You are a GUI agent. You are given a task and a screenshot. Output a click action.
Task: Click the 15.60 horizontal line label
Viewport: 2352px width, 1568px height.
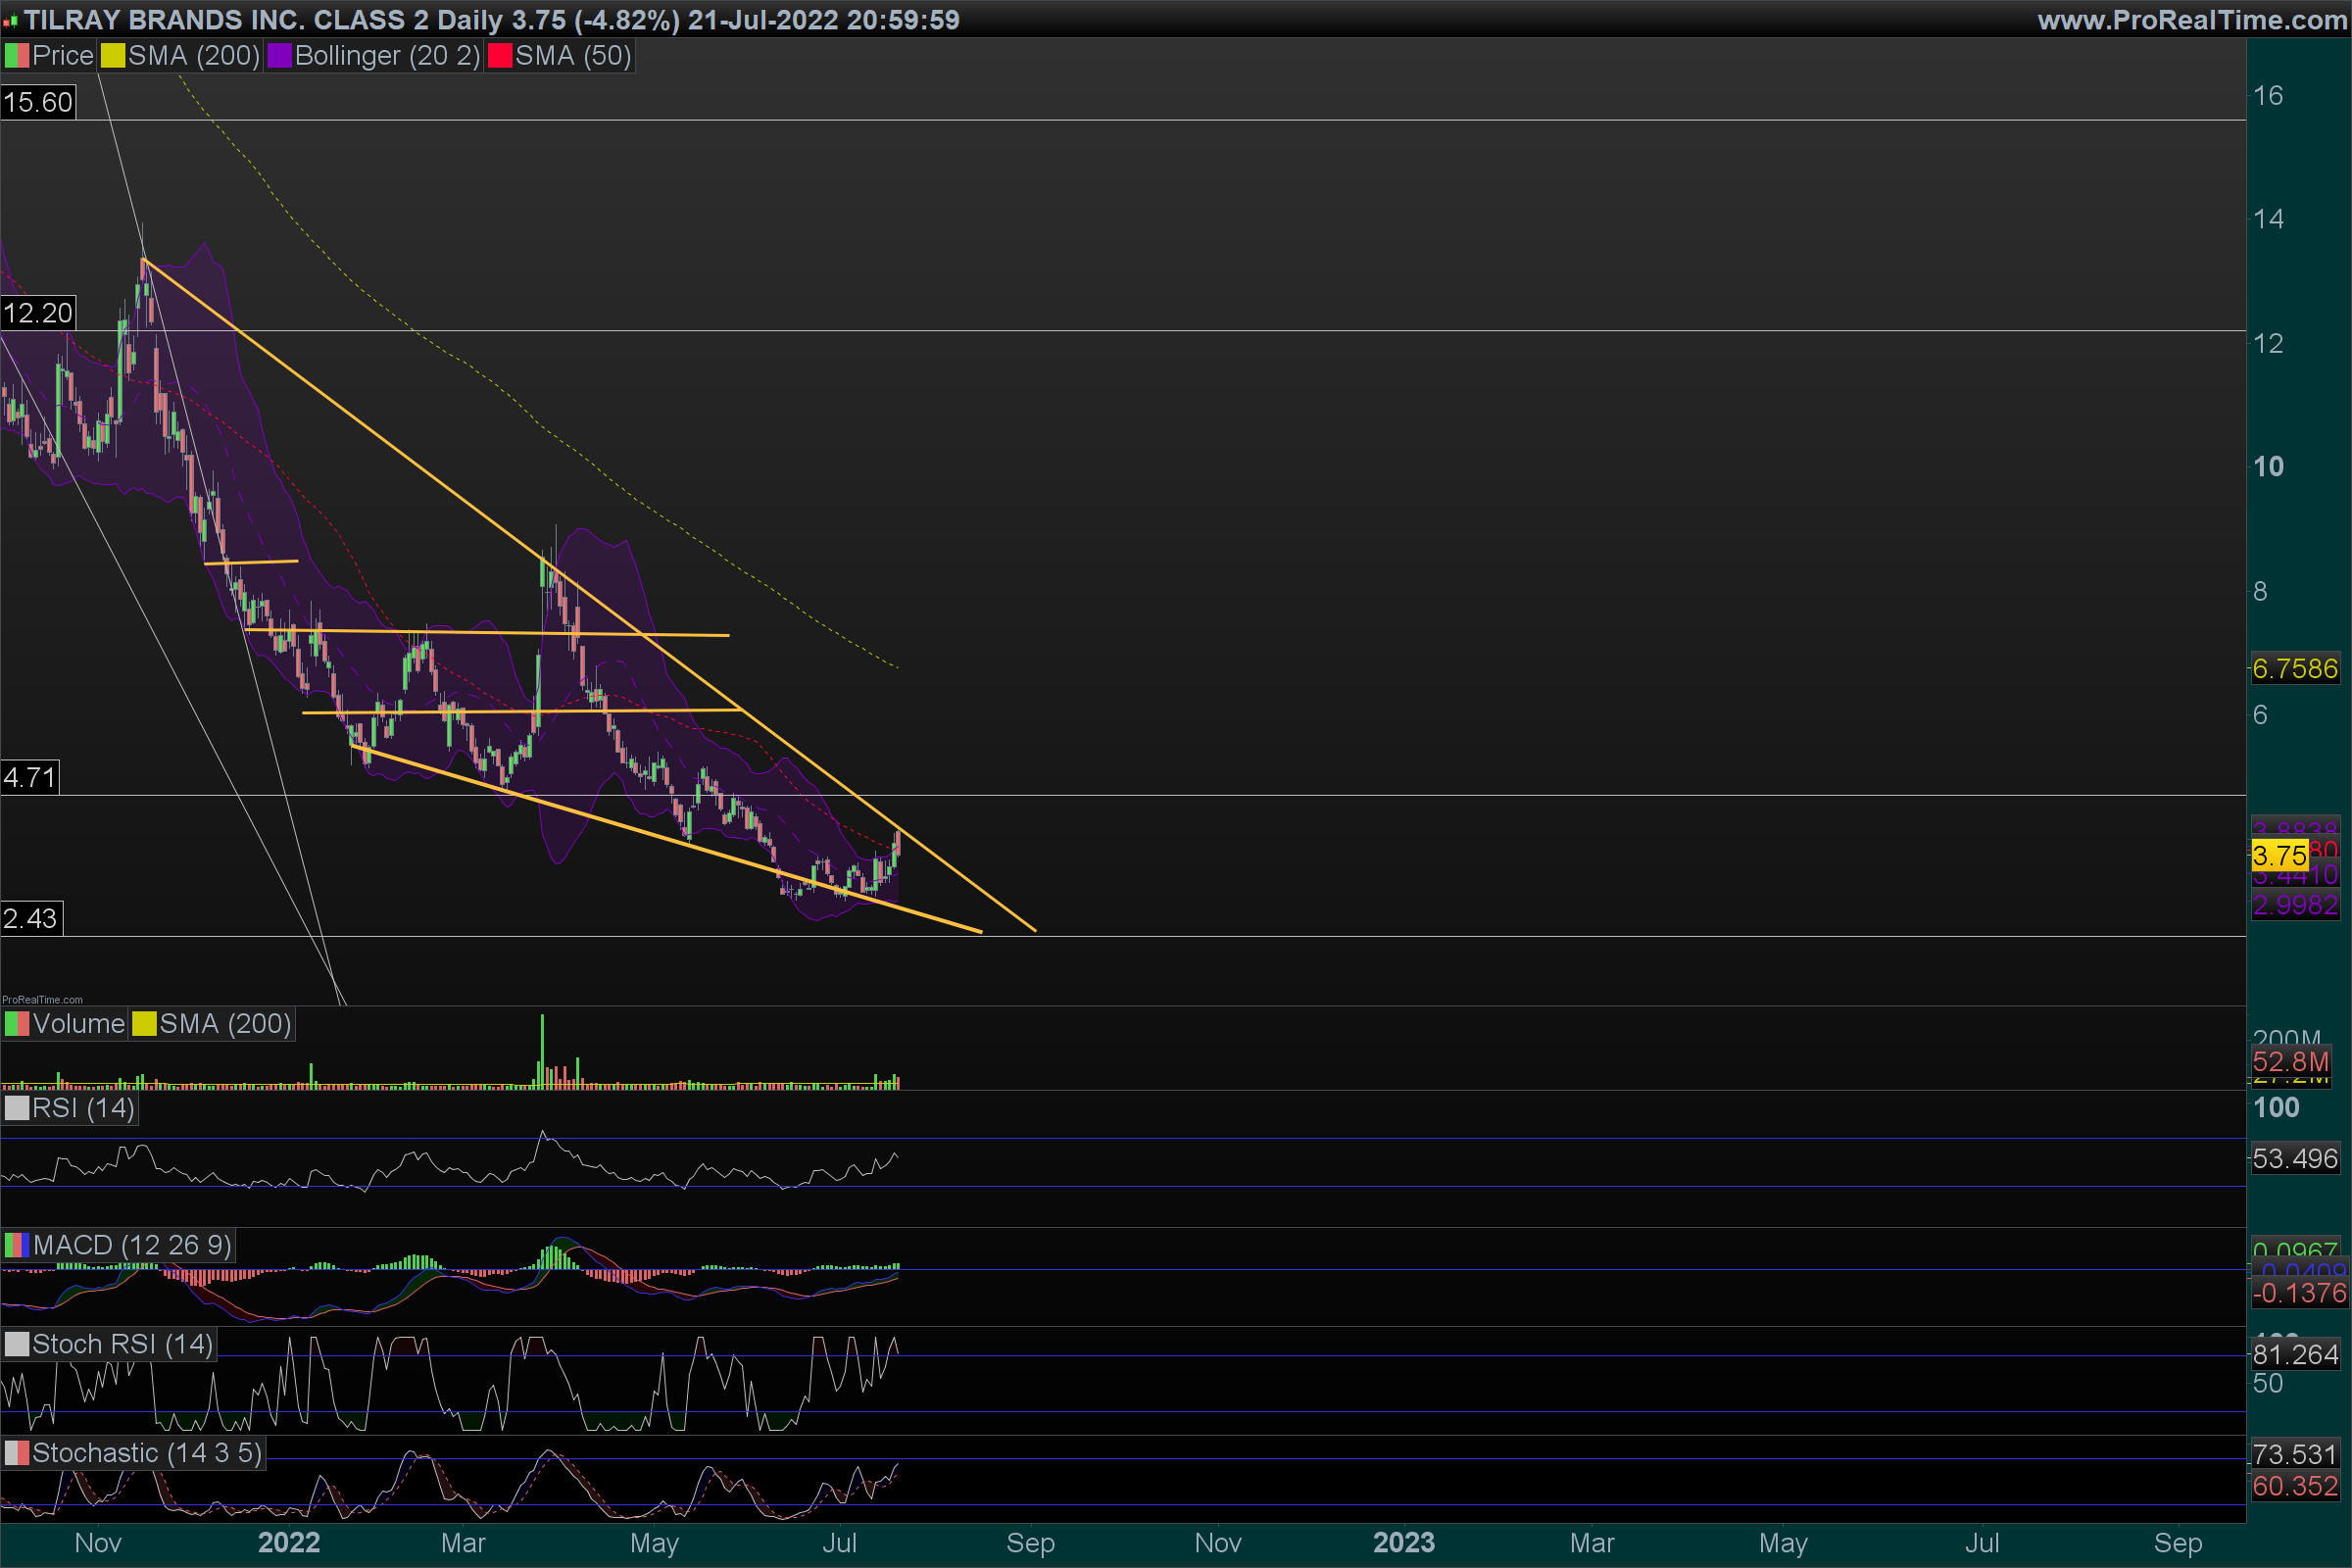(38, 102)
